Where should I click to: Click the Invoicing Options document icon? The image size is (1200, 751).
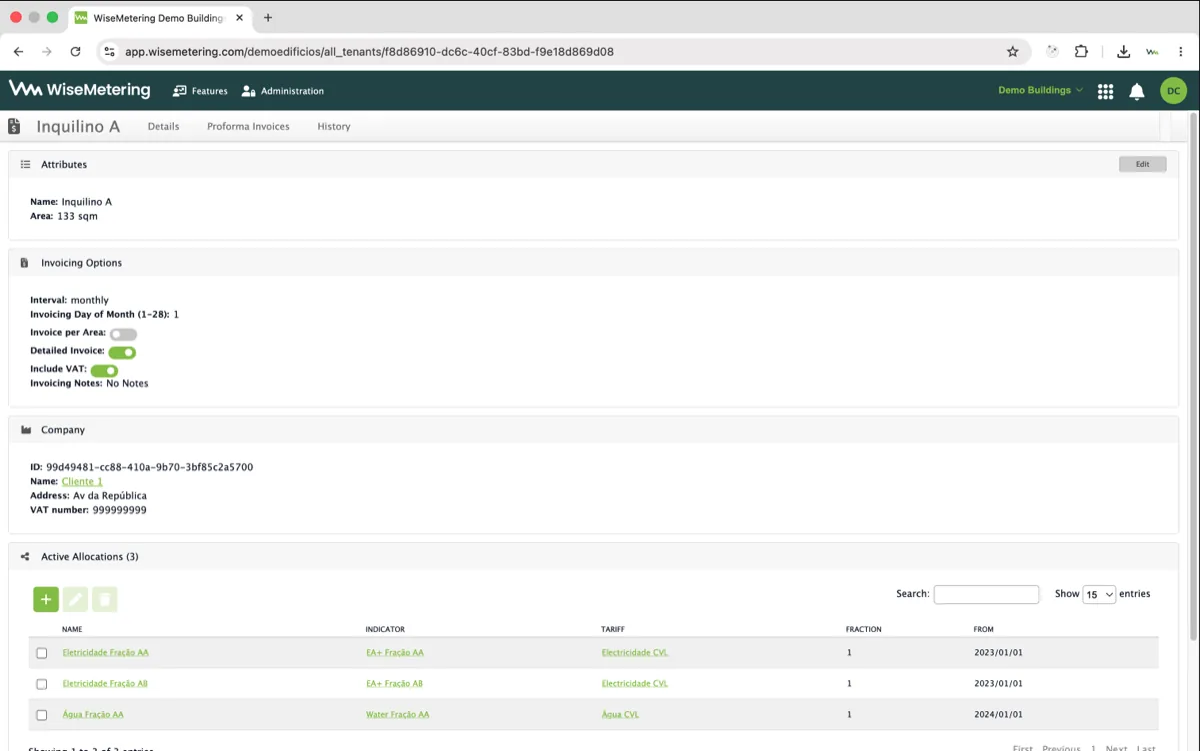(x=25, y=263)
